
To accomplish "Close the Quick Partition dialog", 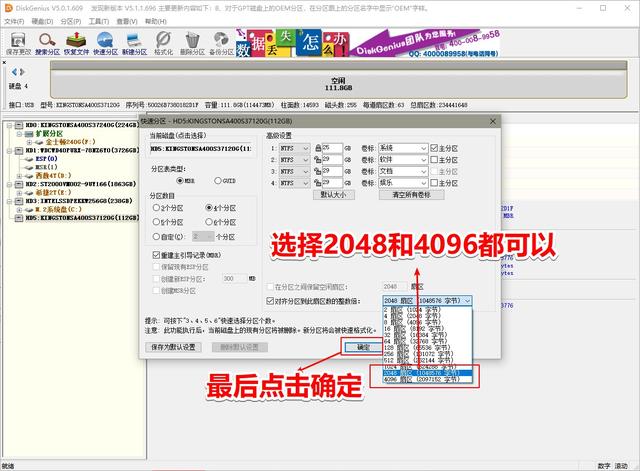I will (493, 121).
